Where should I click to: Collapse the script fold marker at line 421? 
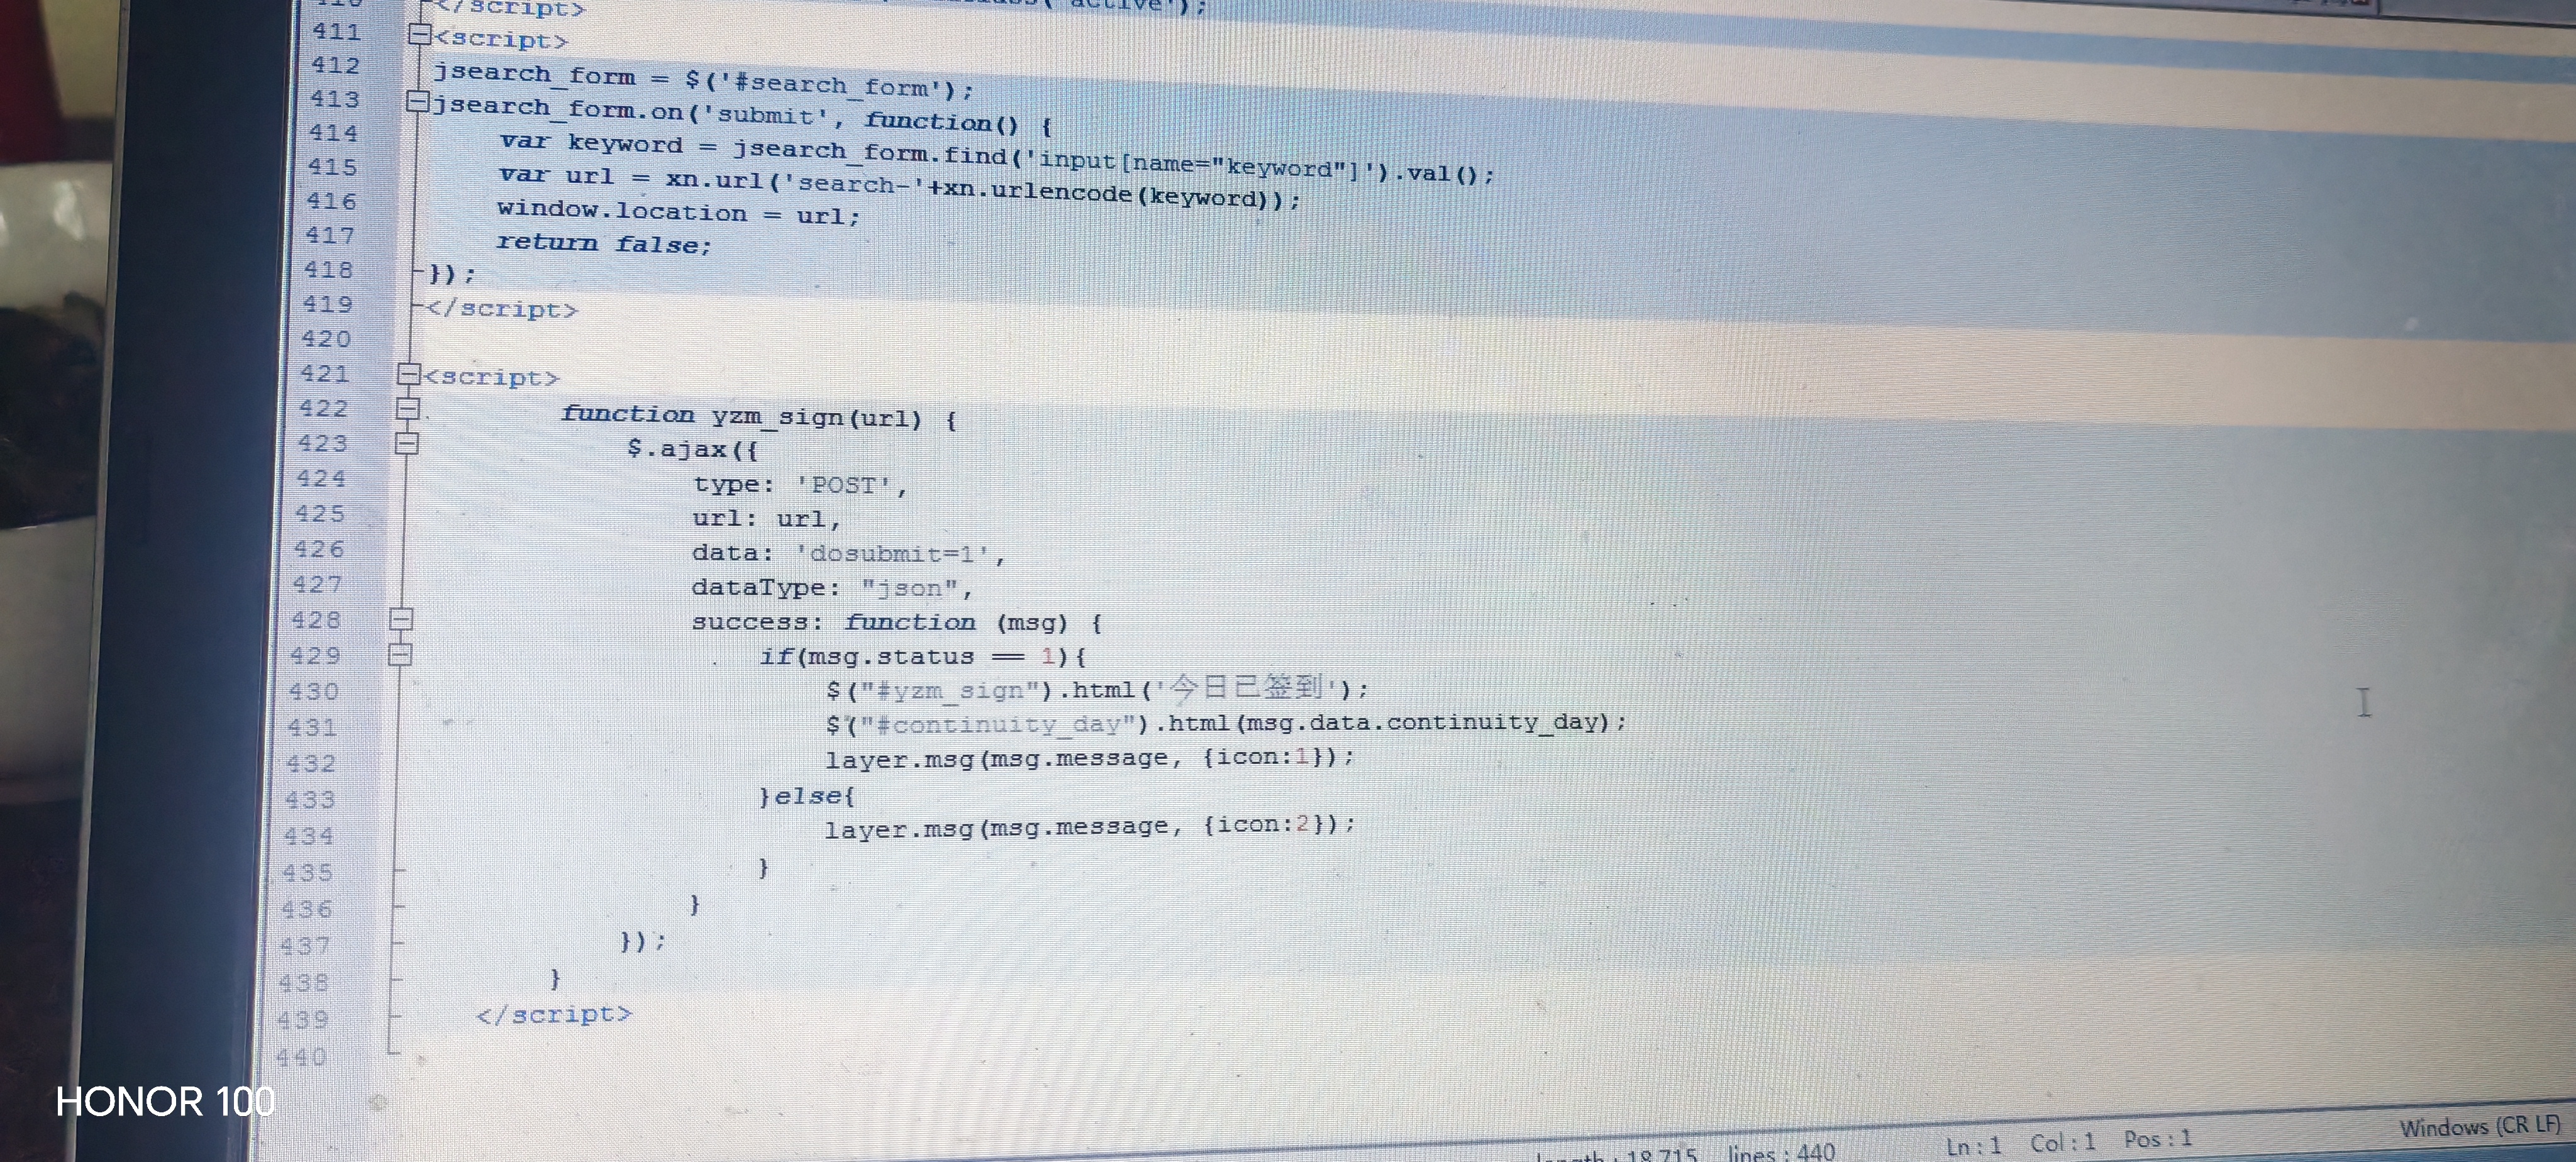coord(409,375)
